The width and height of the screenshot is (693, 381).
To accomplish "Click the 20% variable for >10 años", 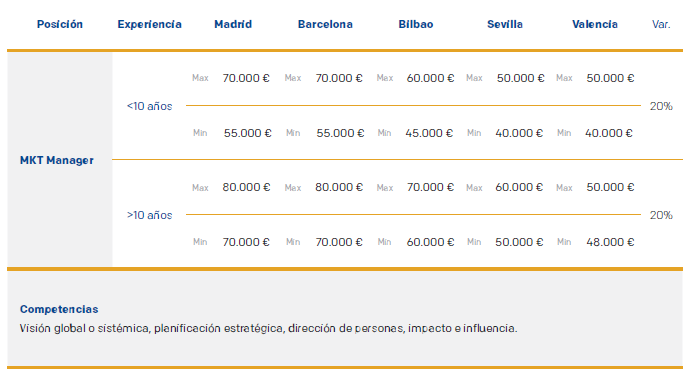I will (661, 215).
